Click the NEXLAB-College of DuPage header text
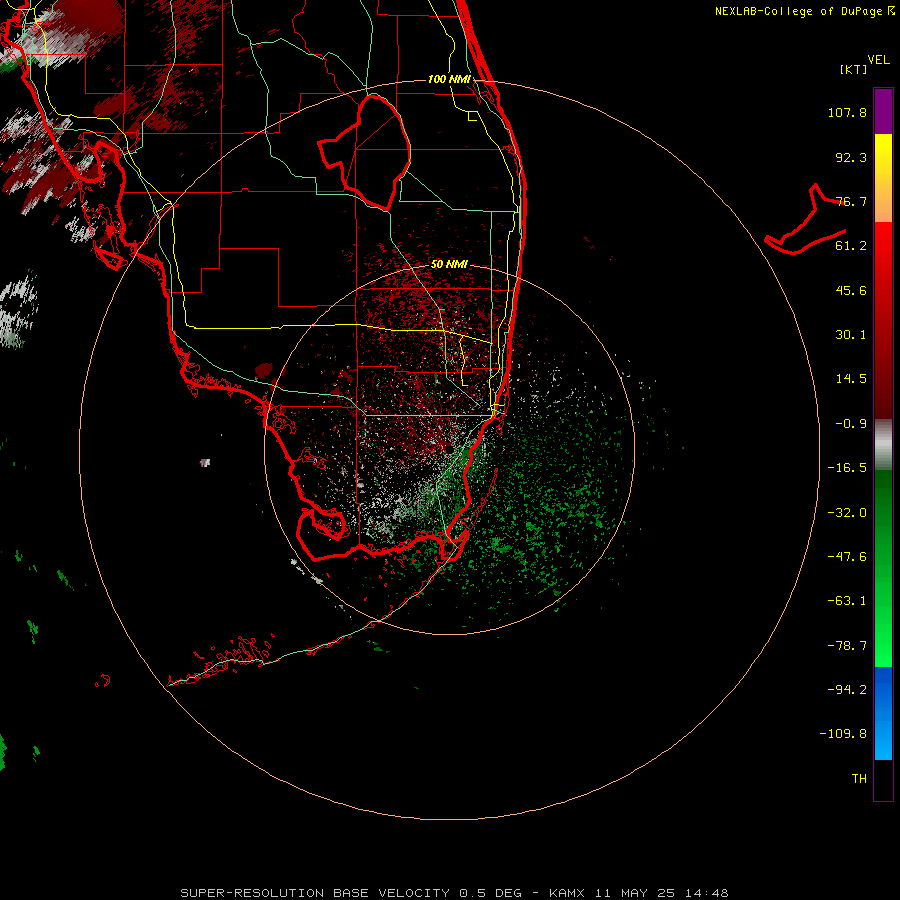Viewport: 900px width, 900px height. tap(805, 11)
